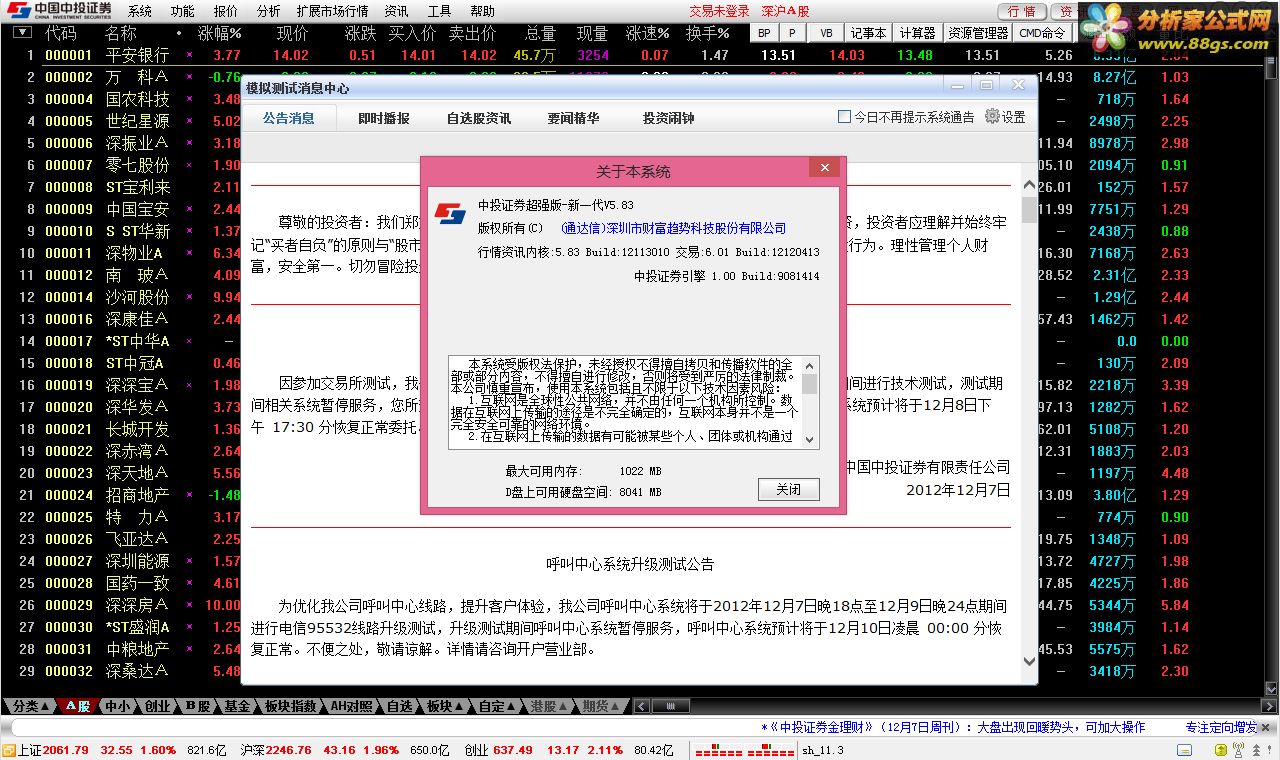Select the 自选 bottom tab

coord(400,706)
